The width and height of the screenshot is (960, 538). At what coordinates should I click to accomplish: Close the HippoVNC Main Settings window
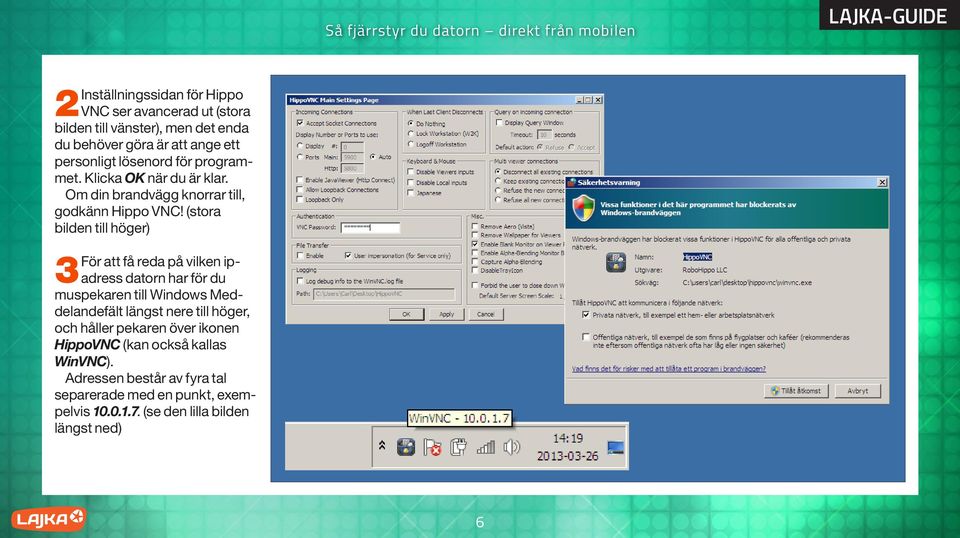point(598,100)
